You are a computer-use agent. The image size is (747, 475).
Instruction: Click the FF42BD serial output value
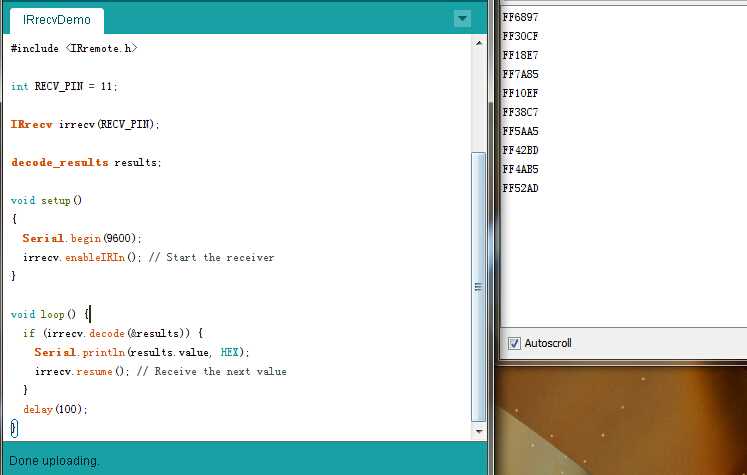(520, 151)
